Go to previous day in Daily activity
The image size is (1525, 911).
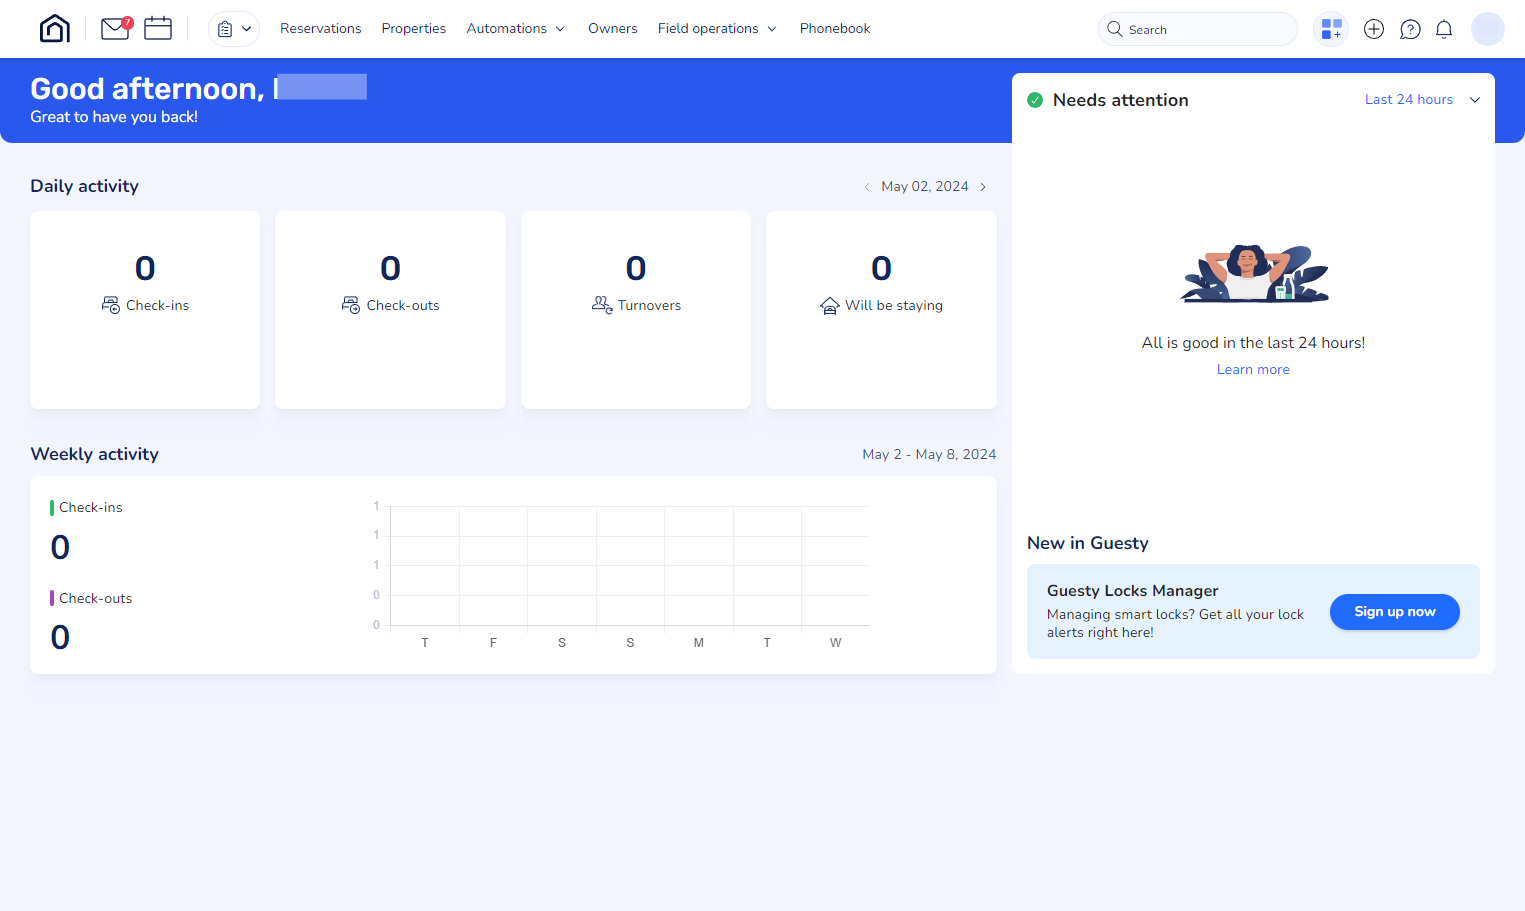[867, 187]
